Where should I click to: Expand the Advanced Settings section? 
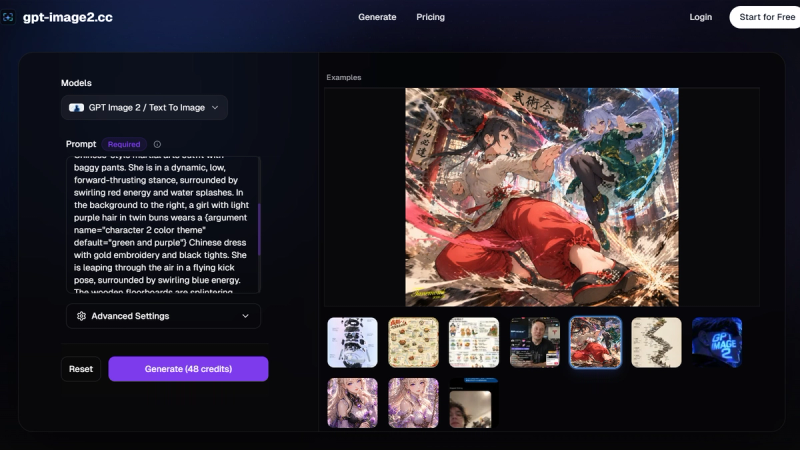(163, 316)
